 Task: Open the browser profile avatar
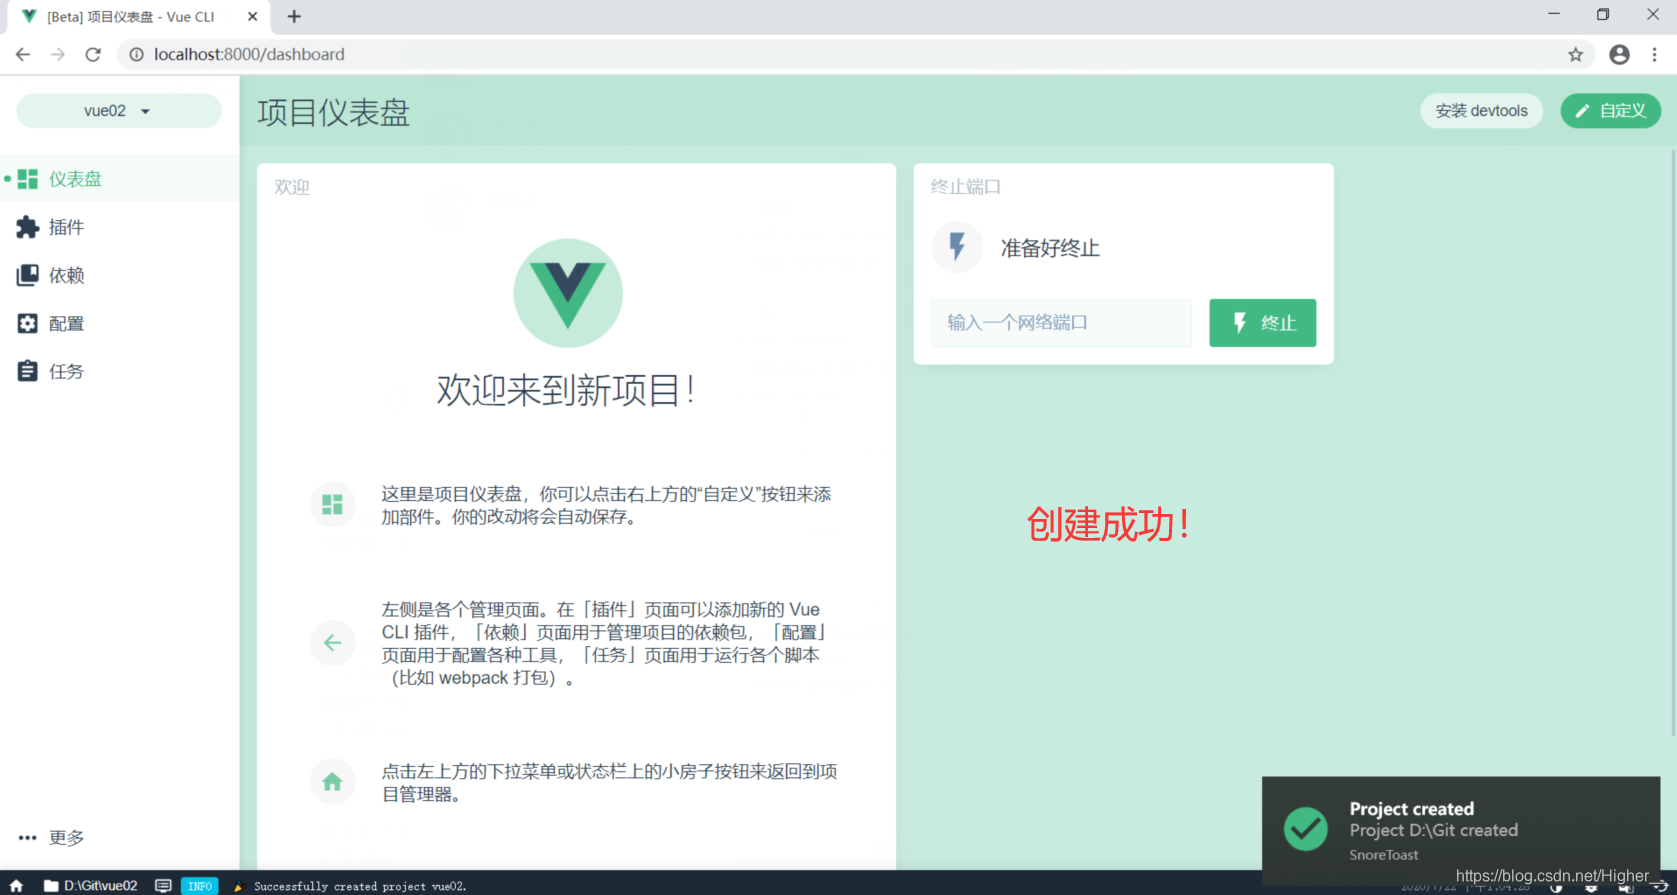coord(1619,54)
